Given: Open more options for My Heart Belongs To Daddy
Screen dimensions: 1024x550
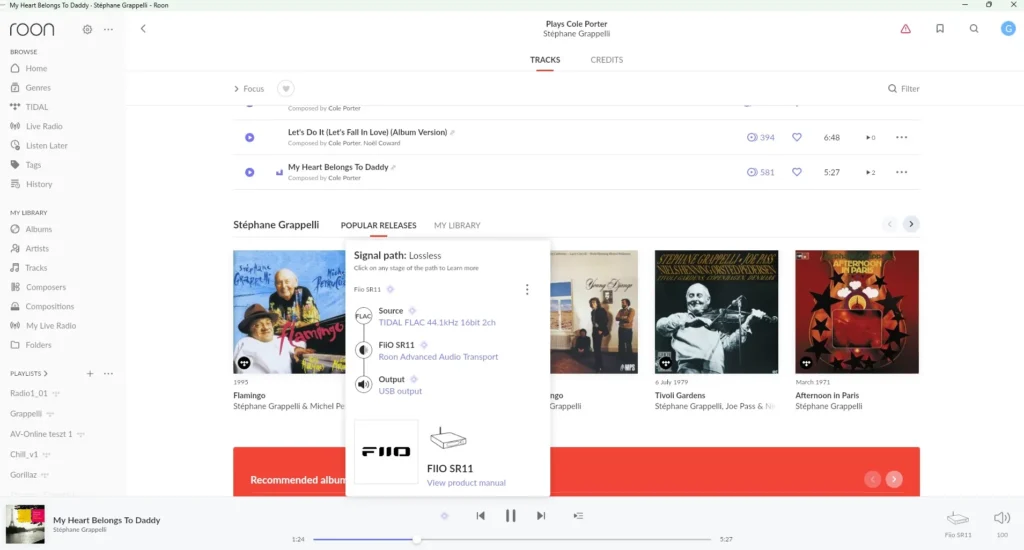Looking at the screenshot, I should point(901,172).
